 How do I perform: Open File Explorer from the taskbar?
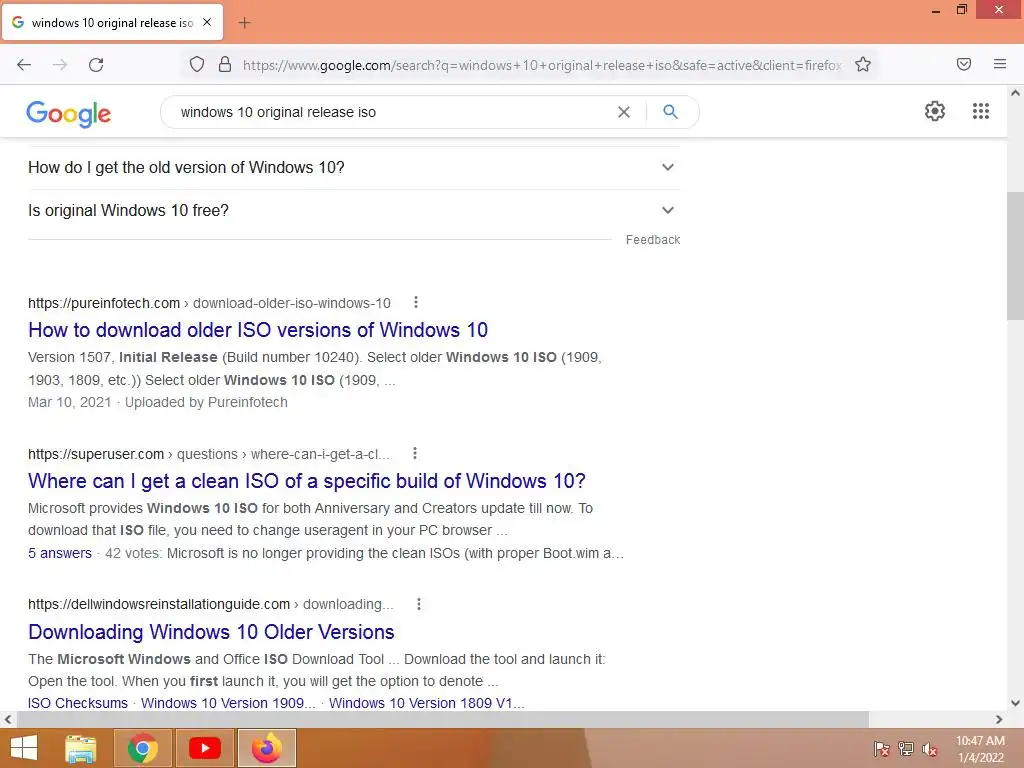81,748
